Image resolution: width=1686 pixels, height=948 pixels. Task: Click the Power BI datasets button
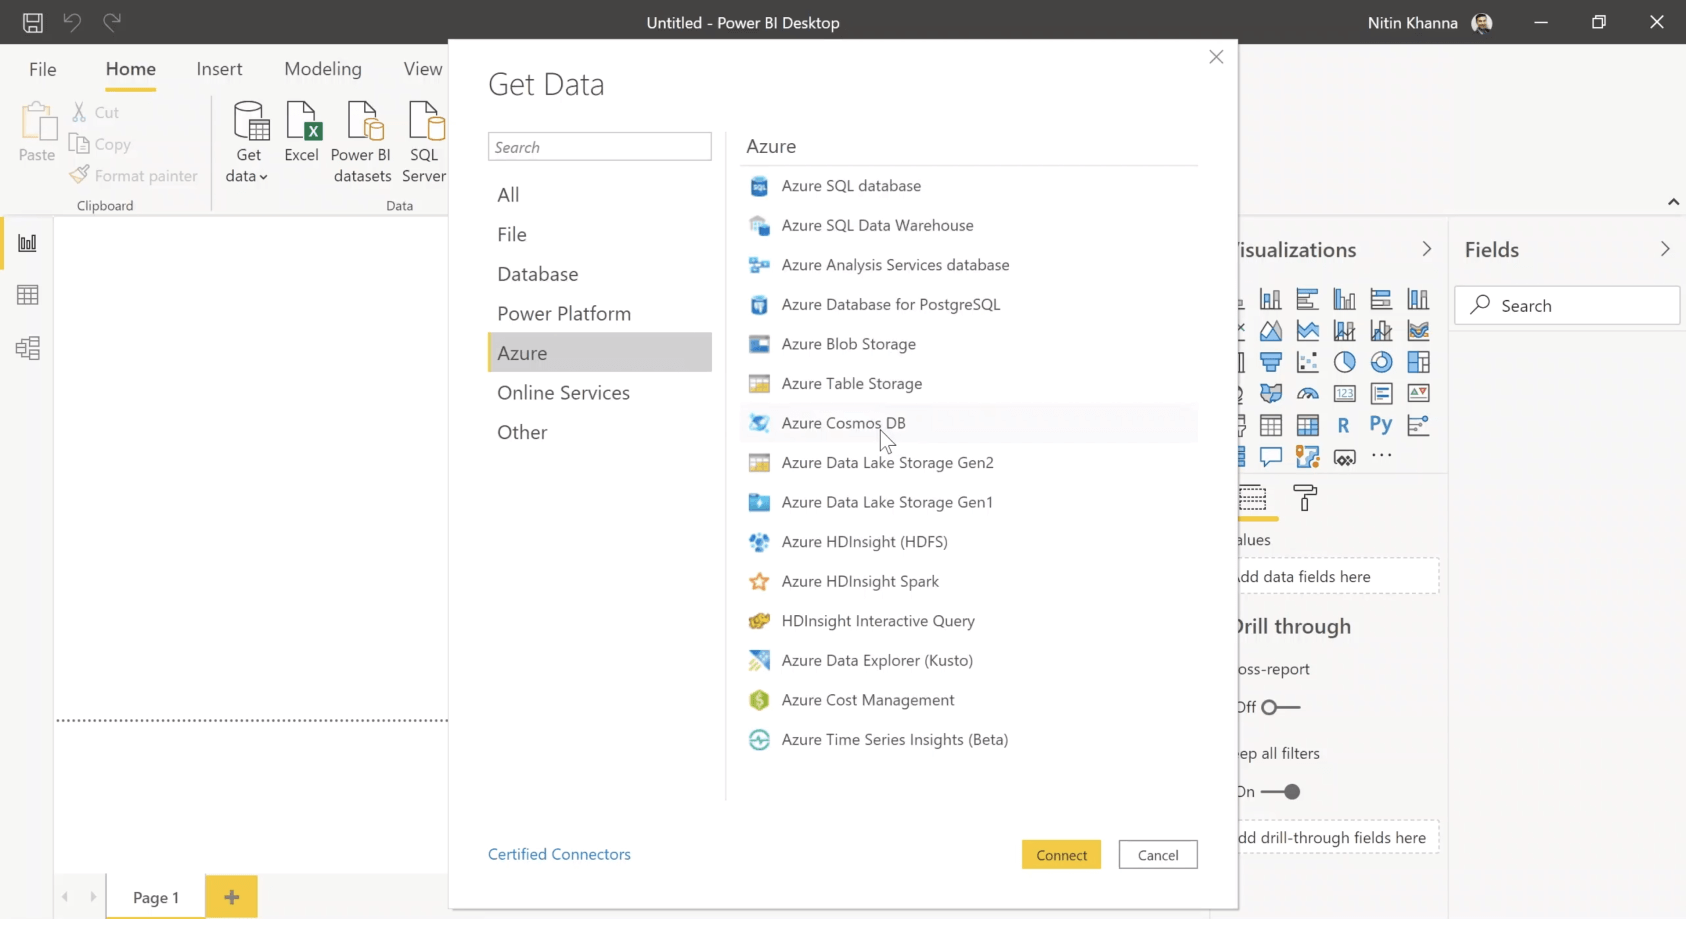pos(361,143)
